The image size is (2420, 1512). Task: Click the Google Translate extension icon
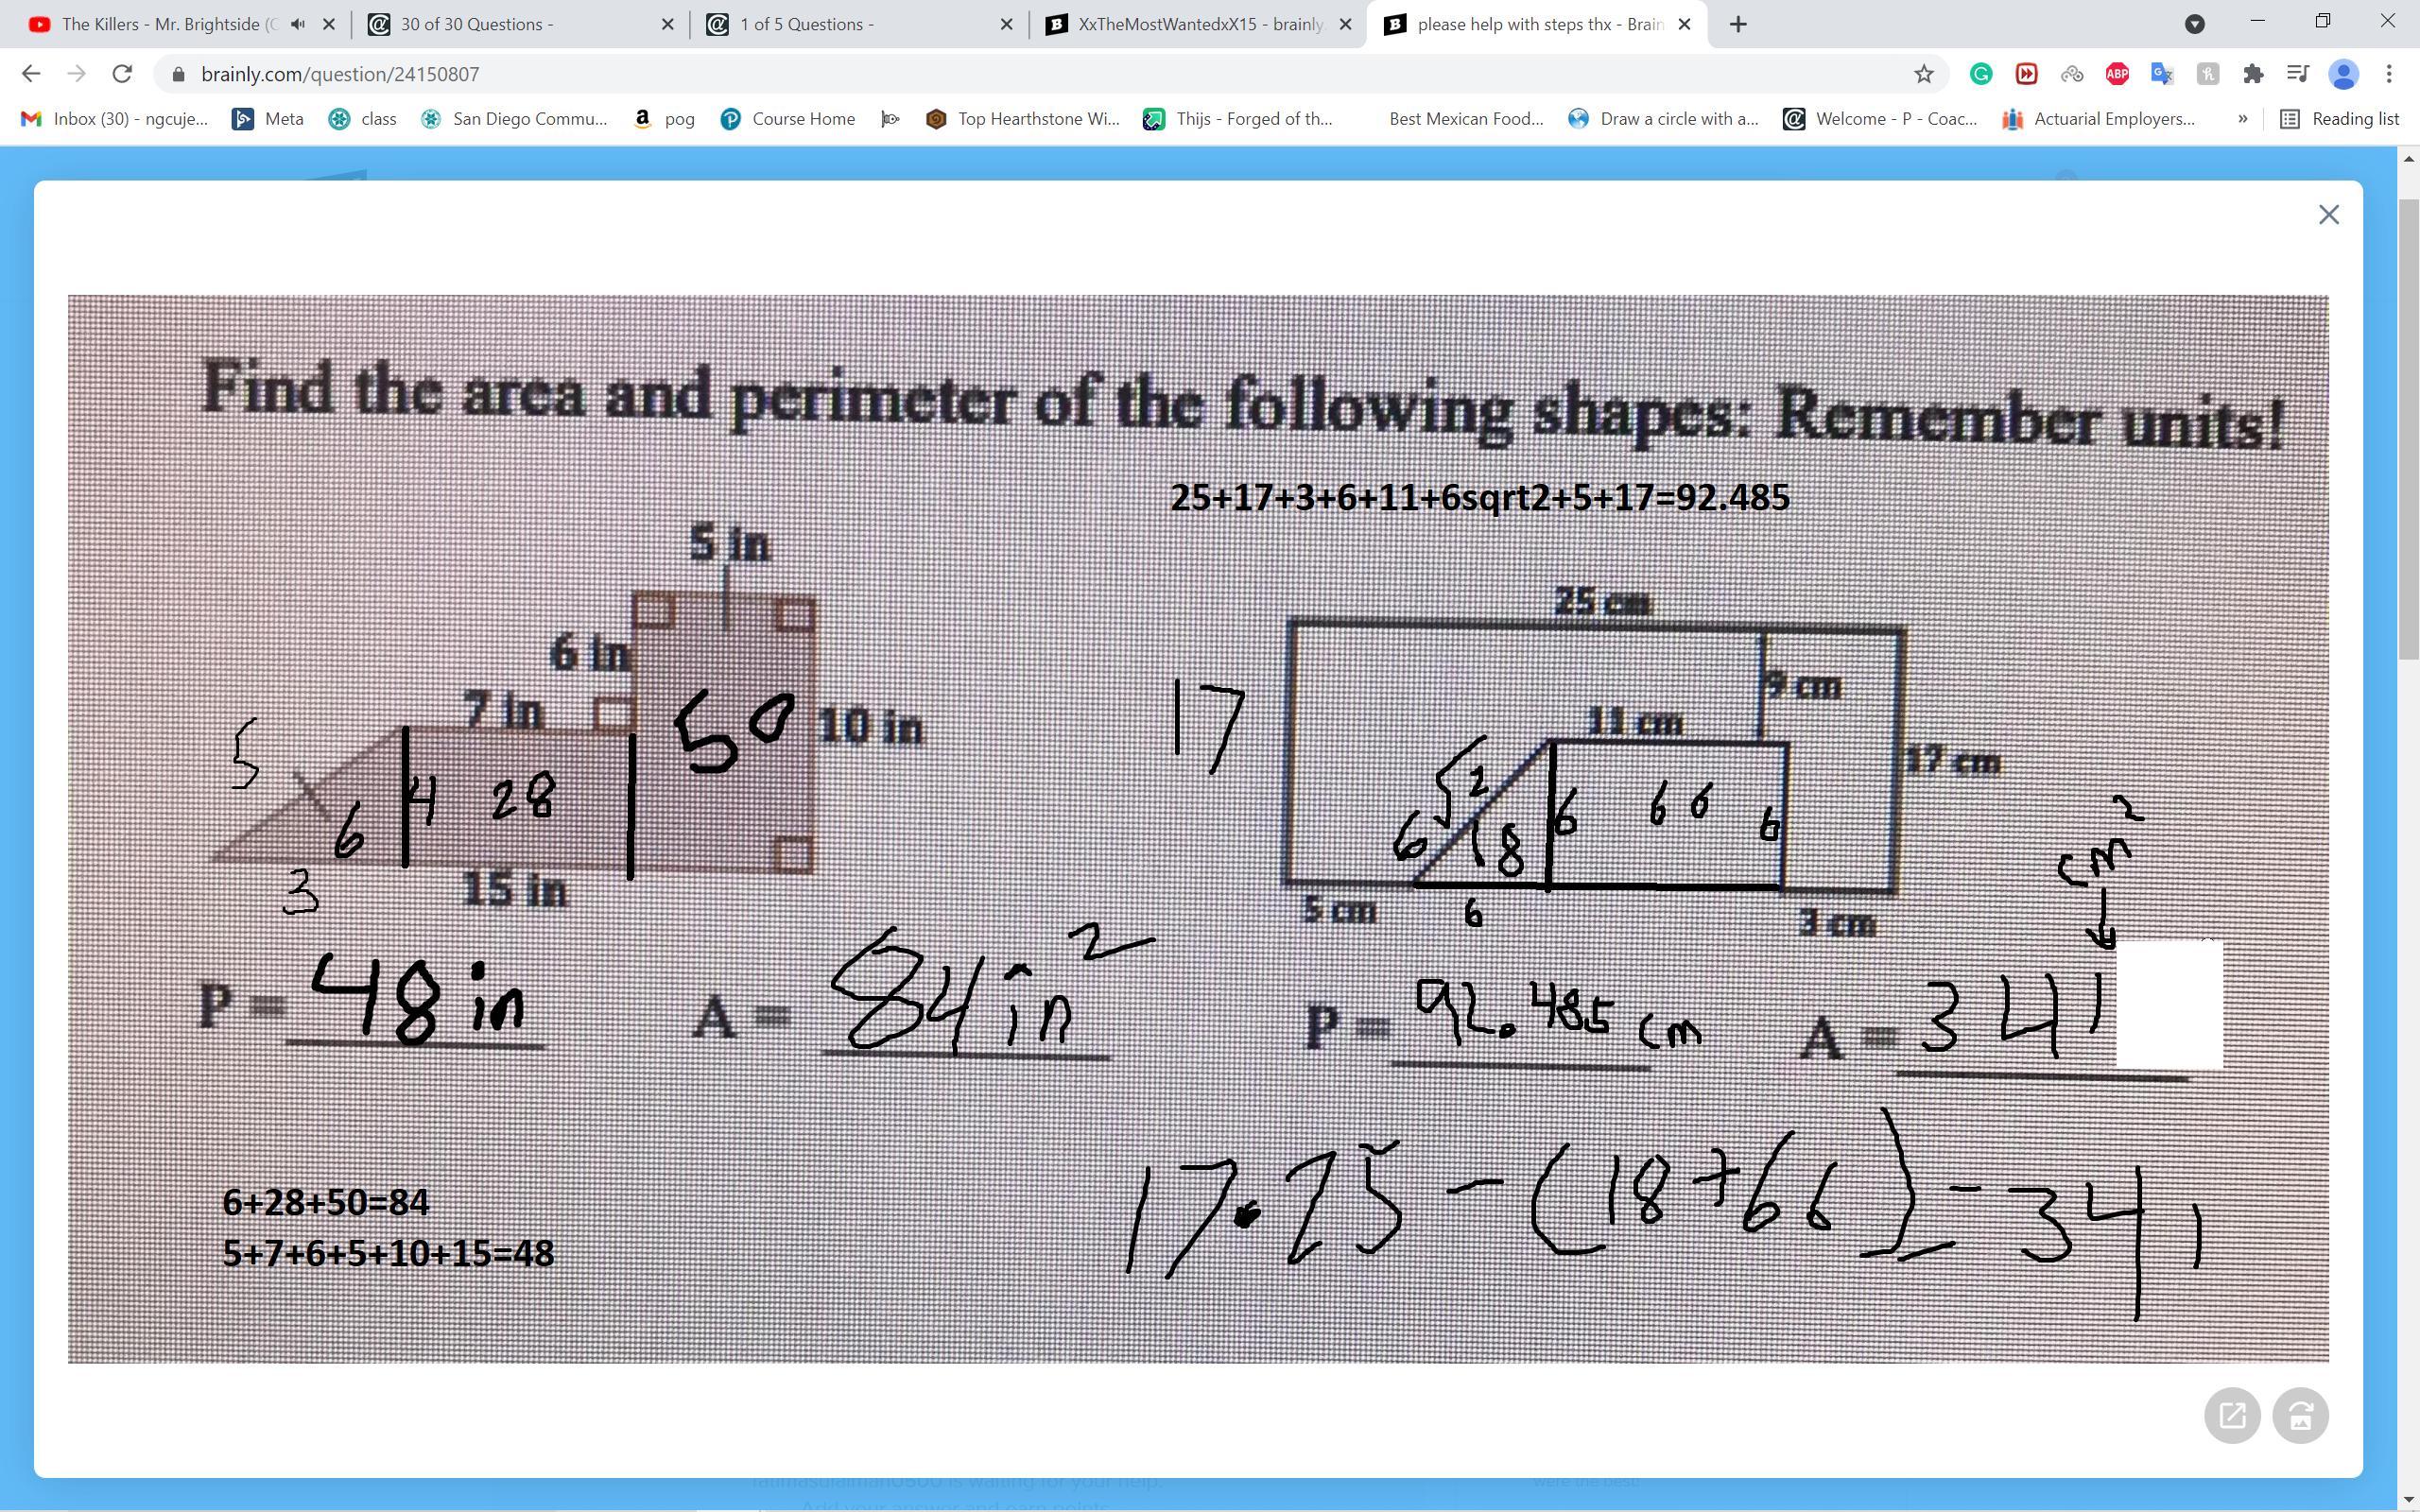click(x=2162, y=74)
